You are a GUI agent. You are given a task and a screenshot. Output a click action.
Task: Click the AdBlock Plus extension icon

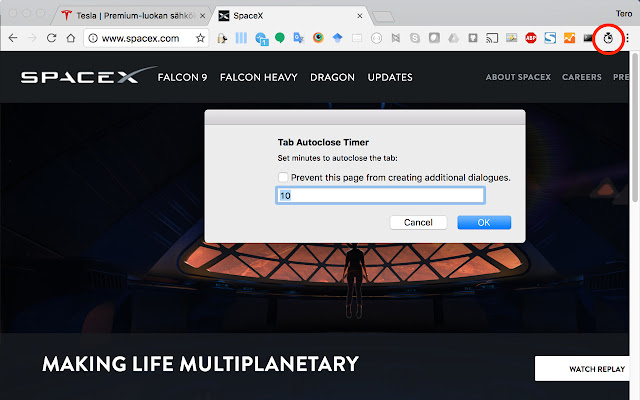(531, 38)
